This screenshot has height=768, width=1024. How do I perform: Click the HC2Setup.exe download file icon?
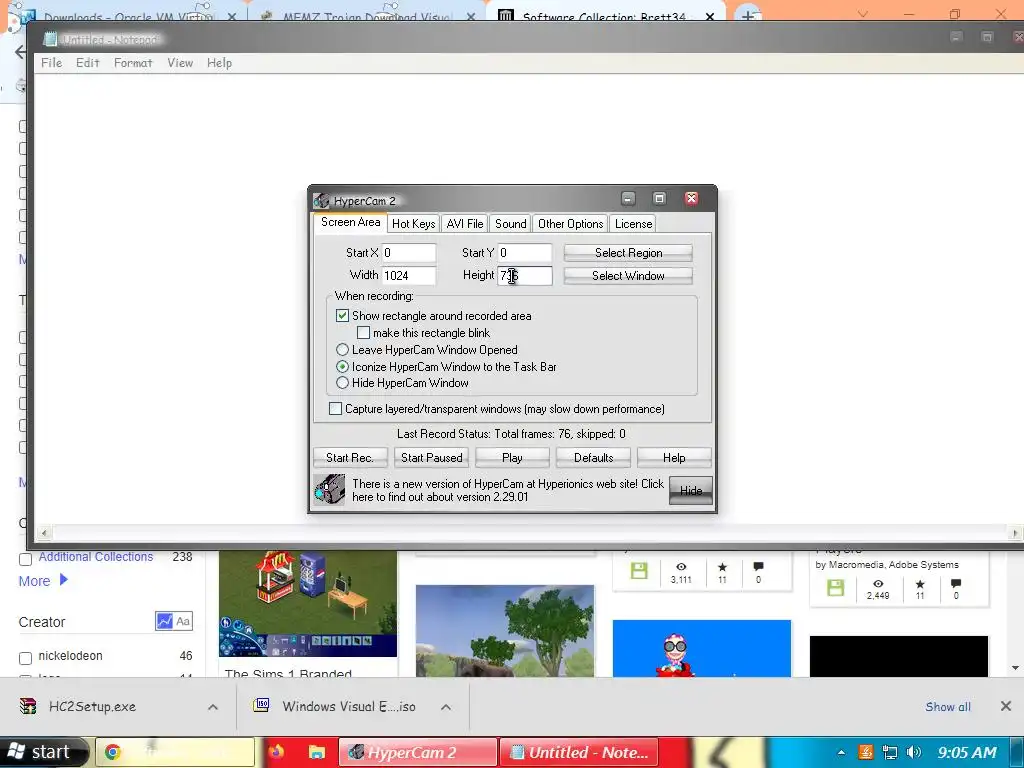(28, 706)
